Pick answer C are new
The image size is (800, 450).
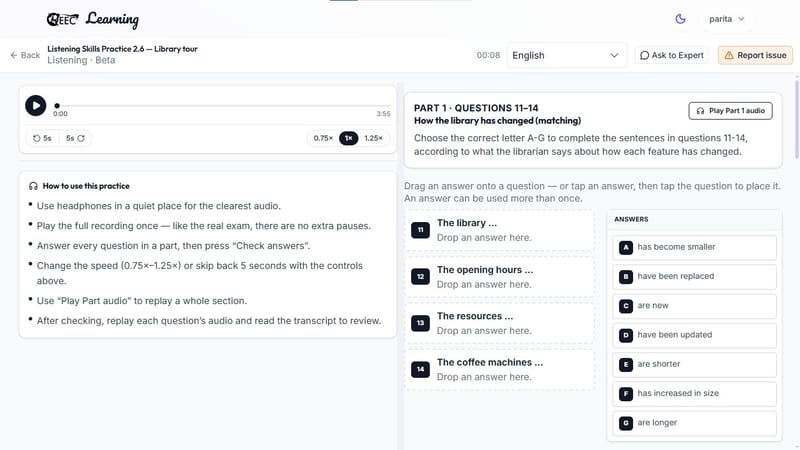pyautogui.click(x=694, y=306)
